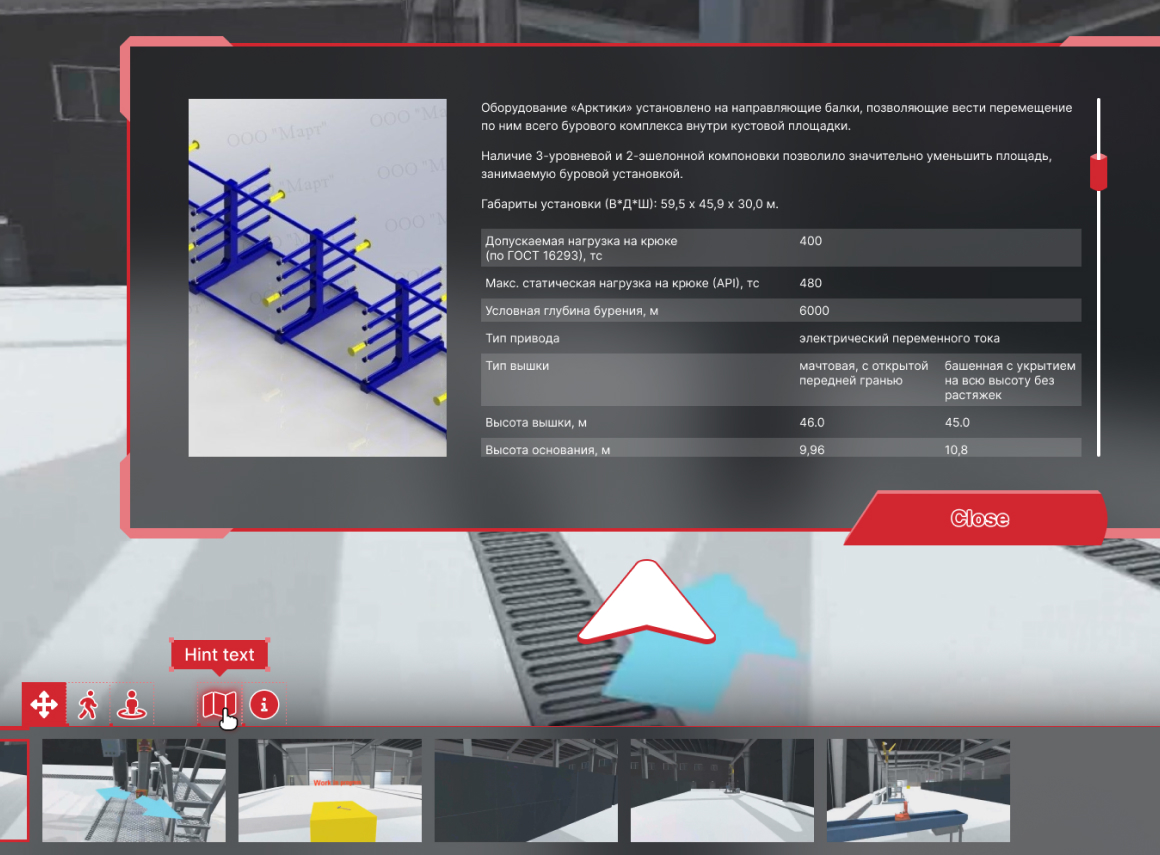This screenshot has width=1160, height=855.
Task: Click the blue pipe rack equipment image
Action: point(317,277)
